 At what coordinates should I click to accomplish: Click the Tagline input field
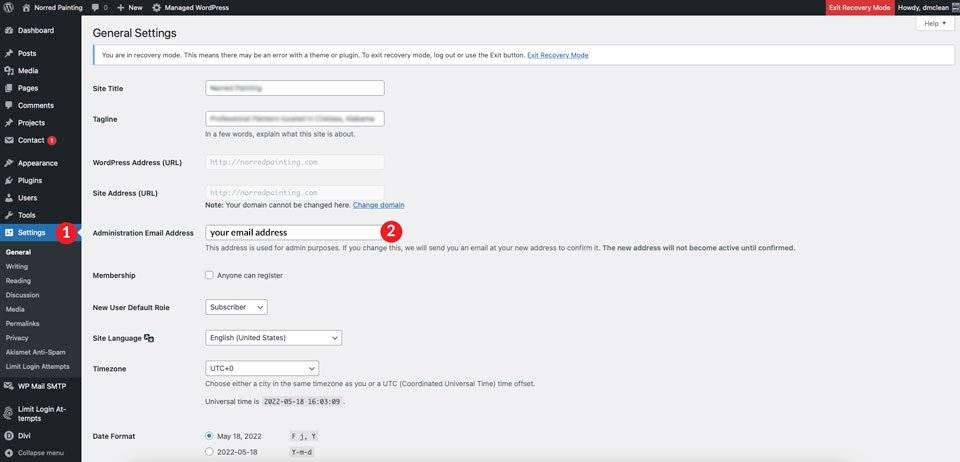click(x=295, y=119)
